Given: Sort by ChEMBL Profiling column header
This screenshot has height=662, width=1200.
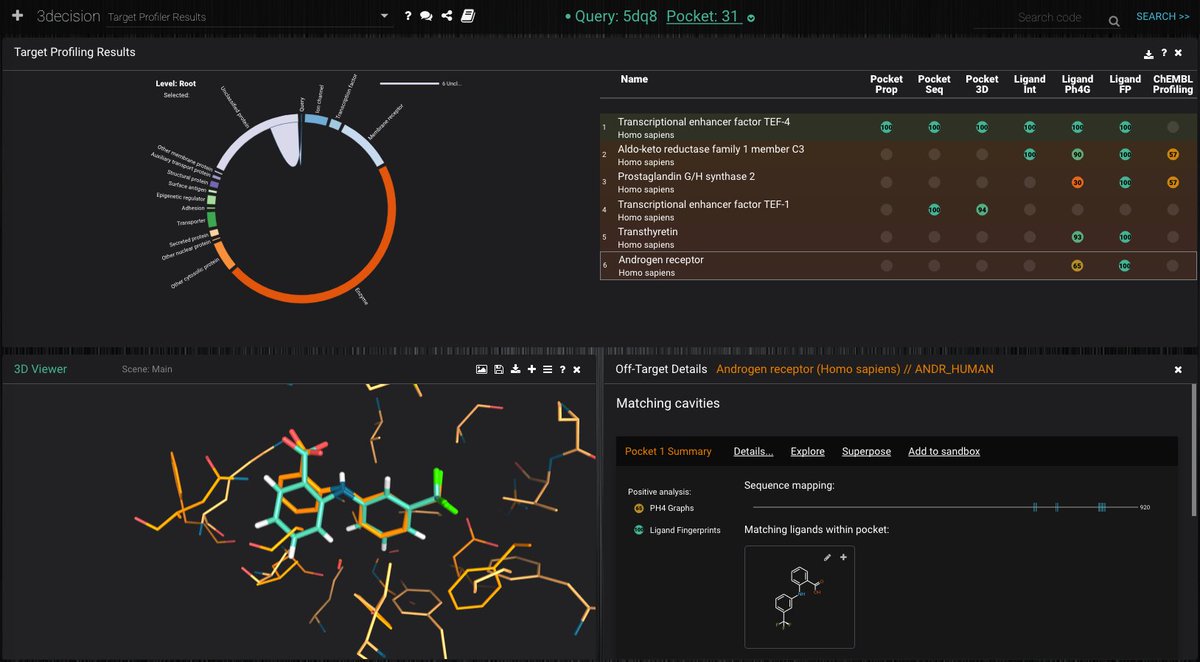Looking at the screenshot, I should click(x=1173, y=84).
